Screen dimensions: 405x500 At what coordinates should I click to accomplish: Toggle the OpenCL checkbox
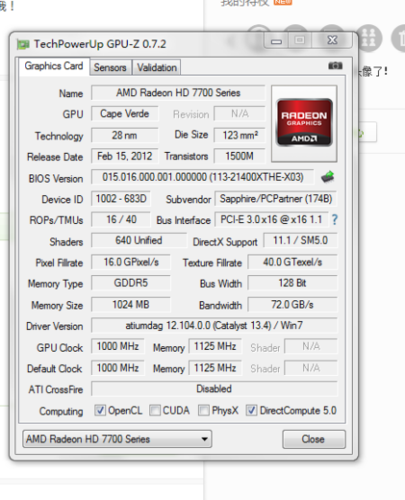click(x=100, y=410)
